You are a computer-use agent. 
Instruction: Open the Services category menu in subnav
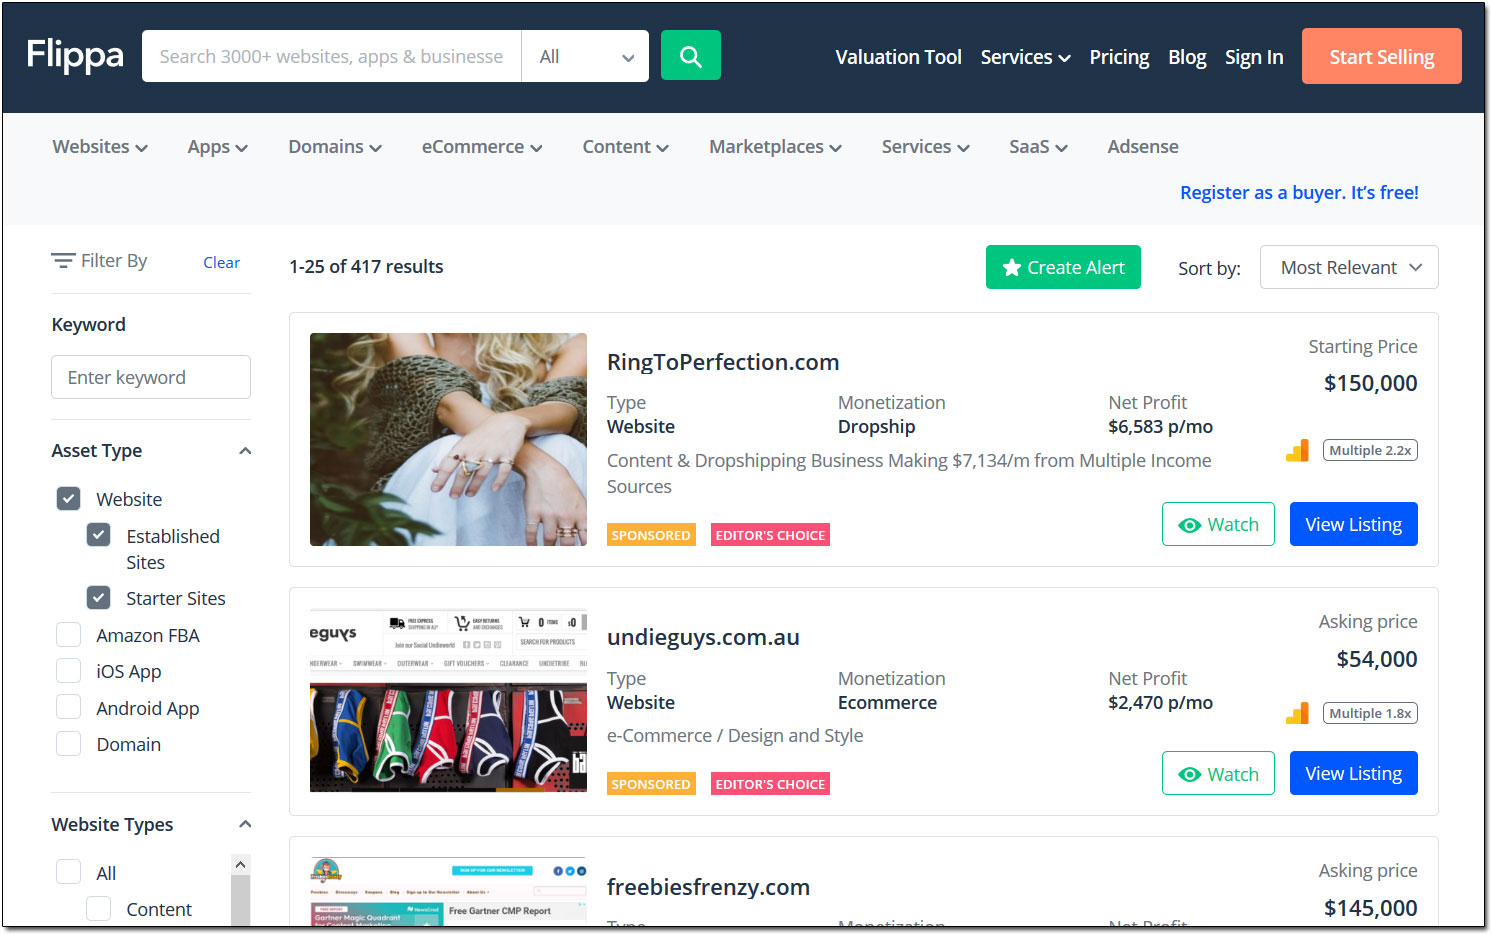point(925,147)
